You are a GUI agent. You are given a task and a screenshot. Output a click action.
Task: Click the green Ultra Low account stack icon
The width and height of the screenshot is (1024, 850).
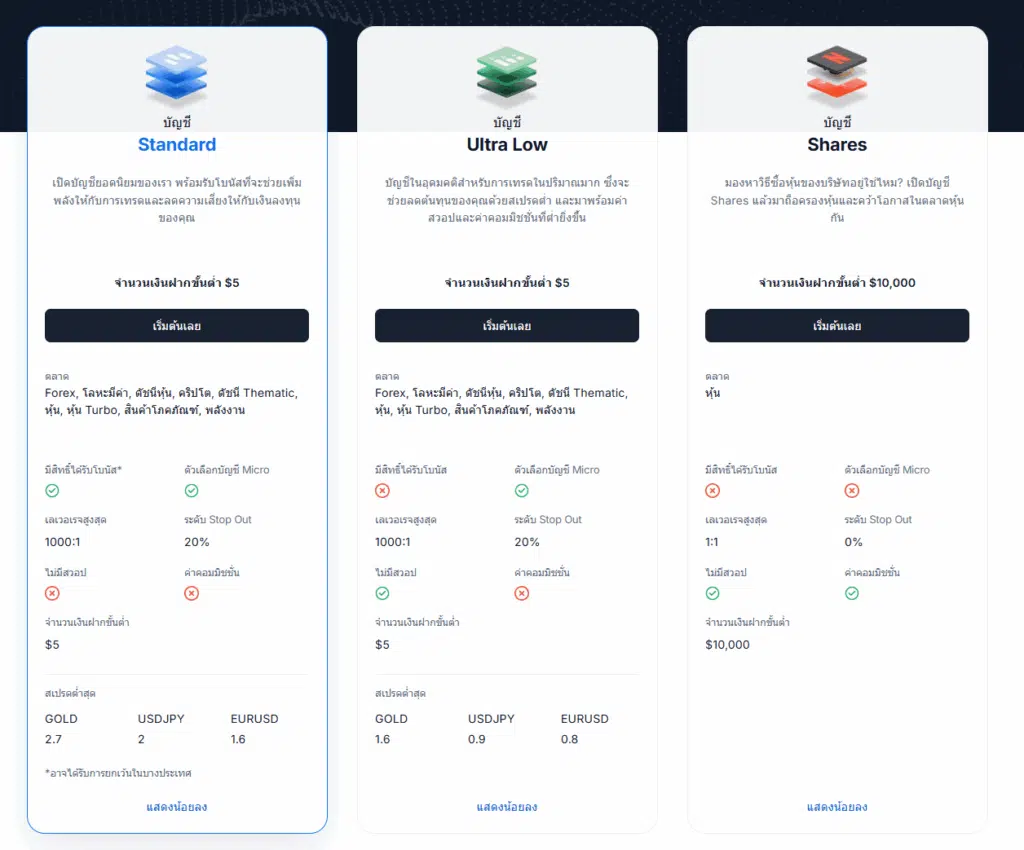click(507, 76)
